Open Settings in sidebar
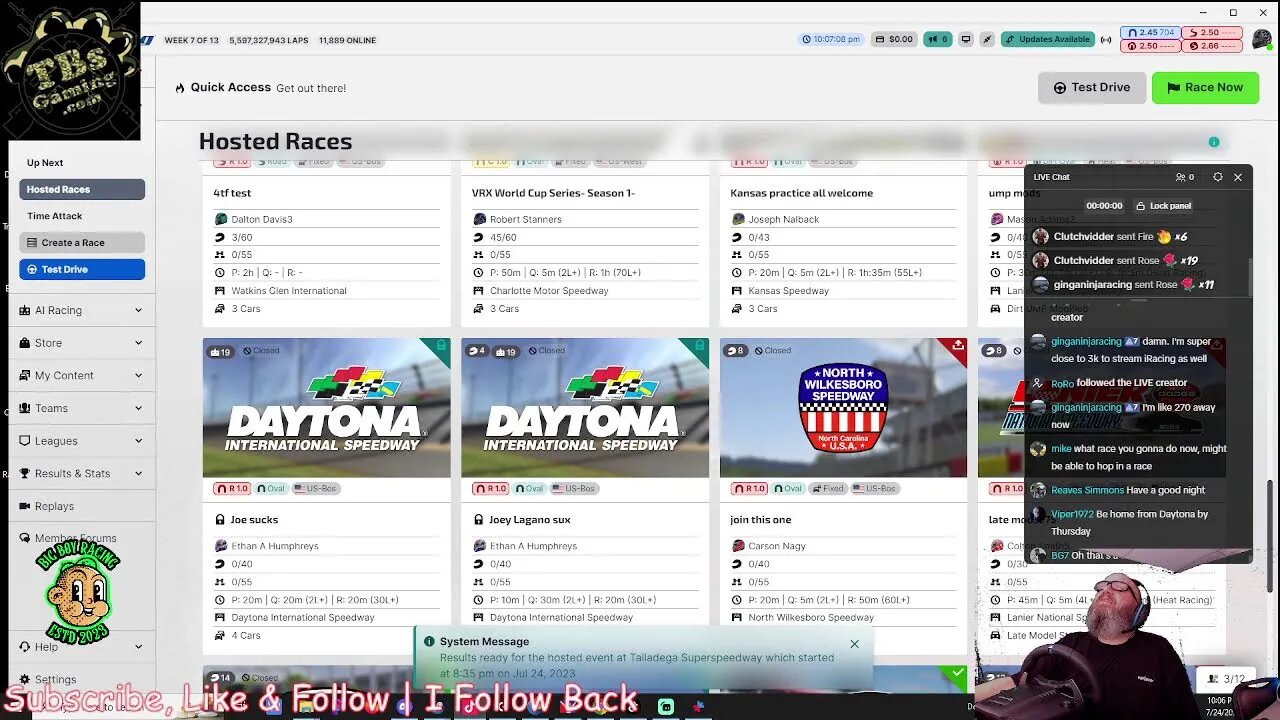 pyautogui.click(x=55, y=679)
